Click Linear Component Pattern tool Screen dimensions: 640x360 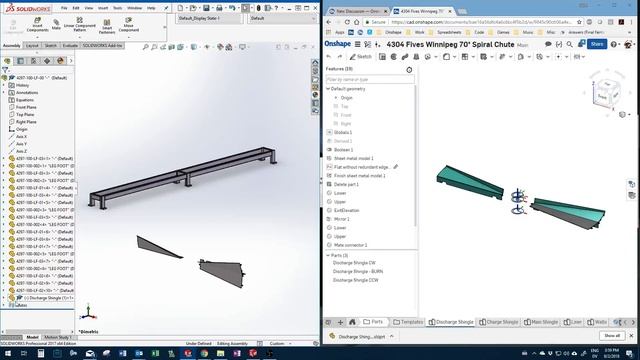[80, 24]
